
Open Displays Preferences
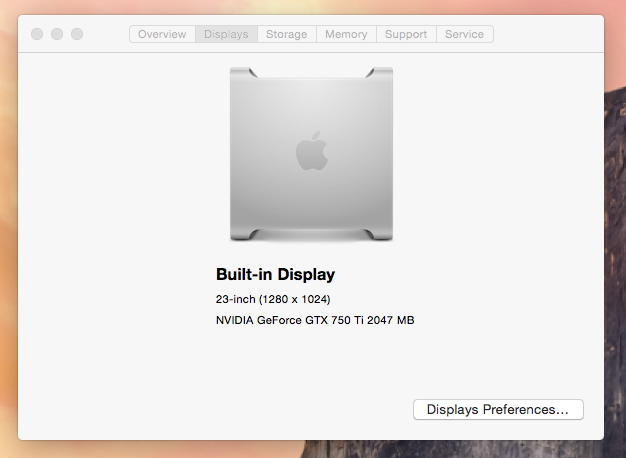point(498,409)
